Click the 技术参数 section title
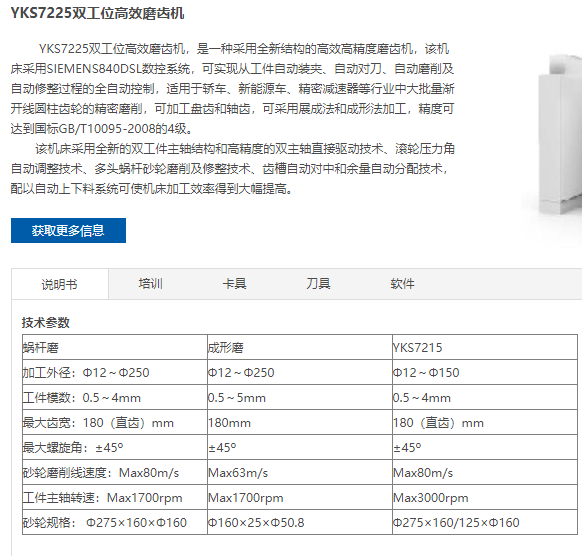Image resolution: width=582 pixels, height=556 pixels. pos(45,322)
